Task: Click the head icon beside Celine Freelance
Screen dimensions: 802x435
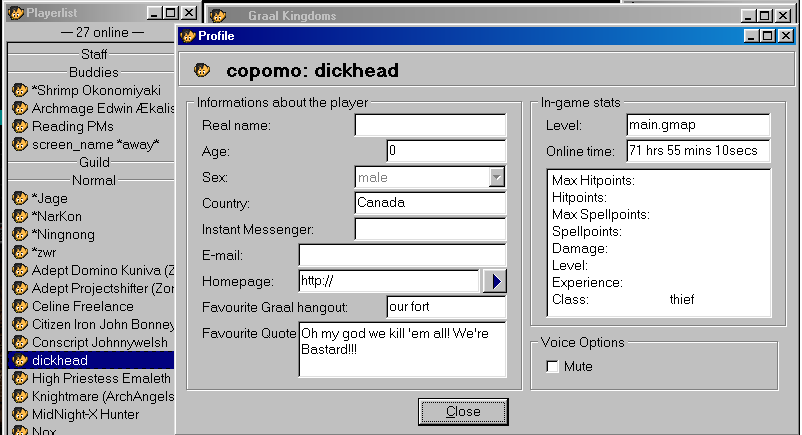Action: point(19,307)
